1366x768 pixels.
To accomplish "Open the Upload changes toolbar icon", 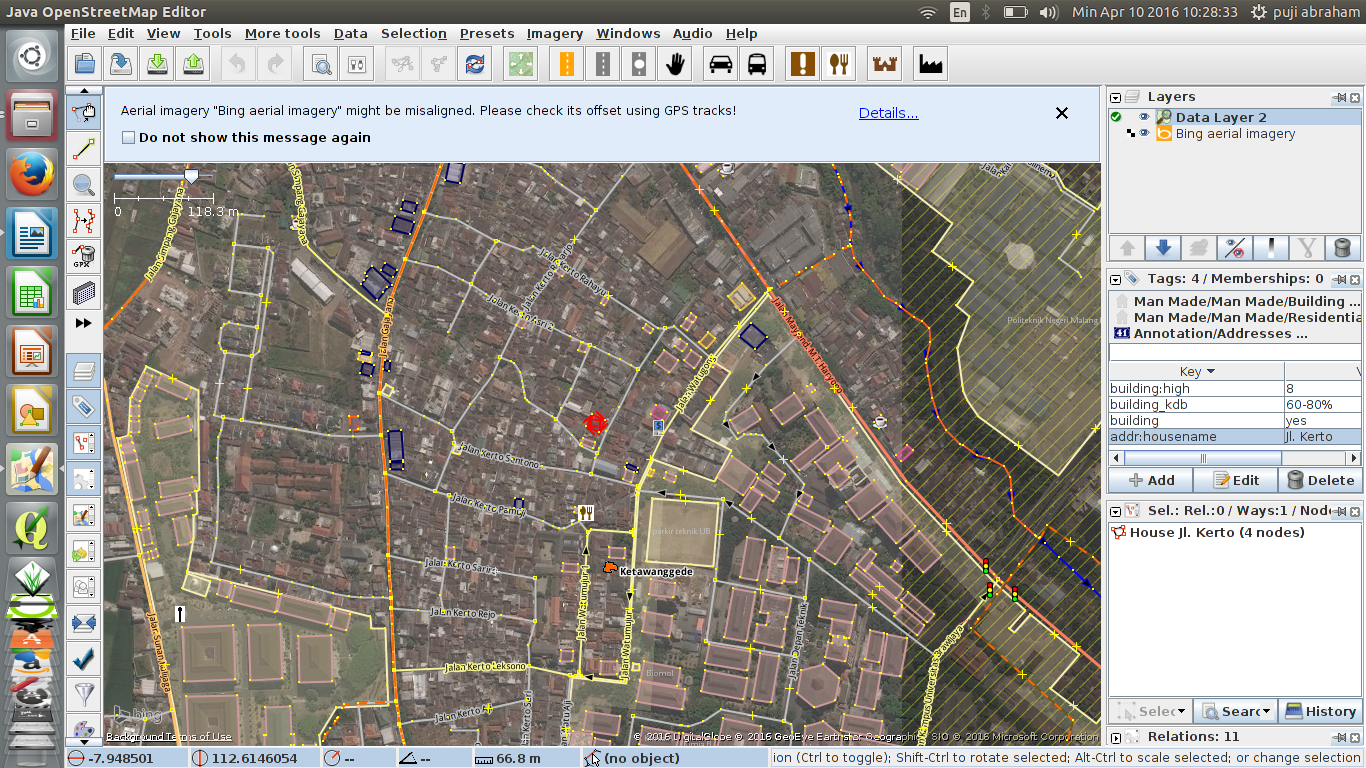I will [193, 63].
